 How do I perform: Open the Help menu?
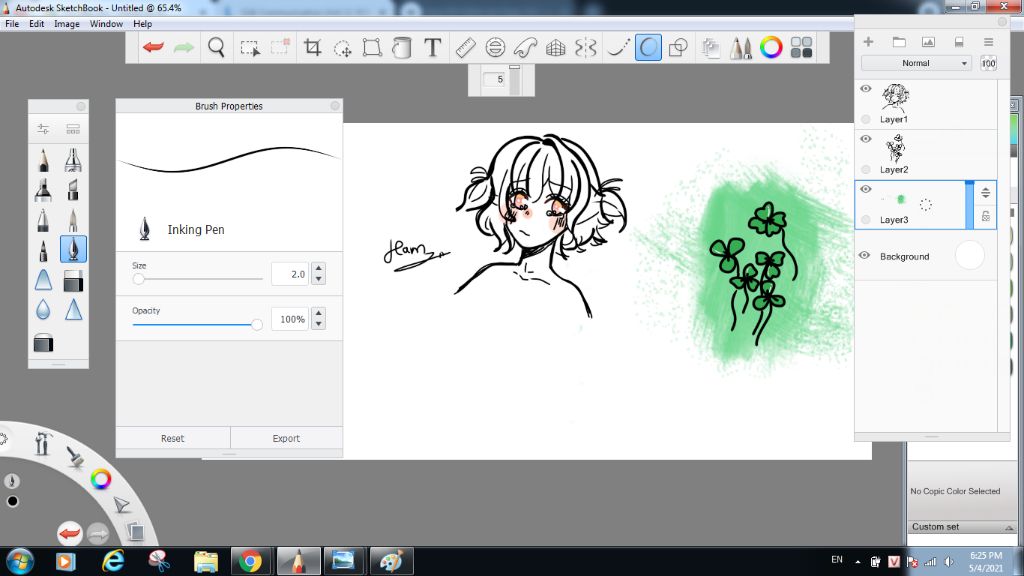coord(142,24)
